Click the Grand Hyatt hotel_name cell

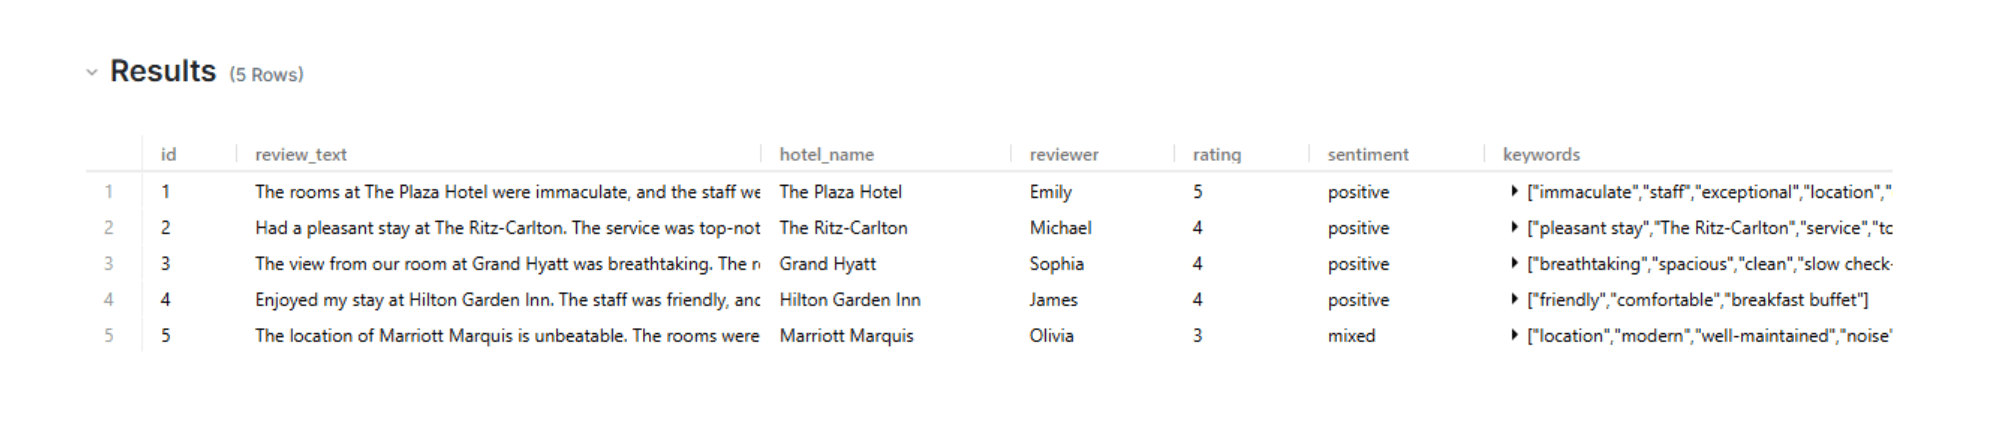pyautogui.click(x=827, y=263)
